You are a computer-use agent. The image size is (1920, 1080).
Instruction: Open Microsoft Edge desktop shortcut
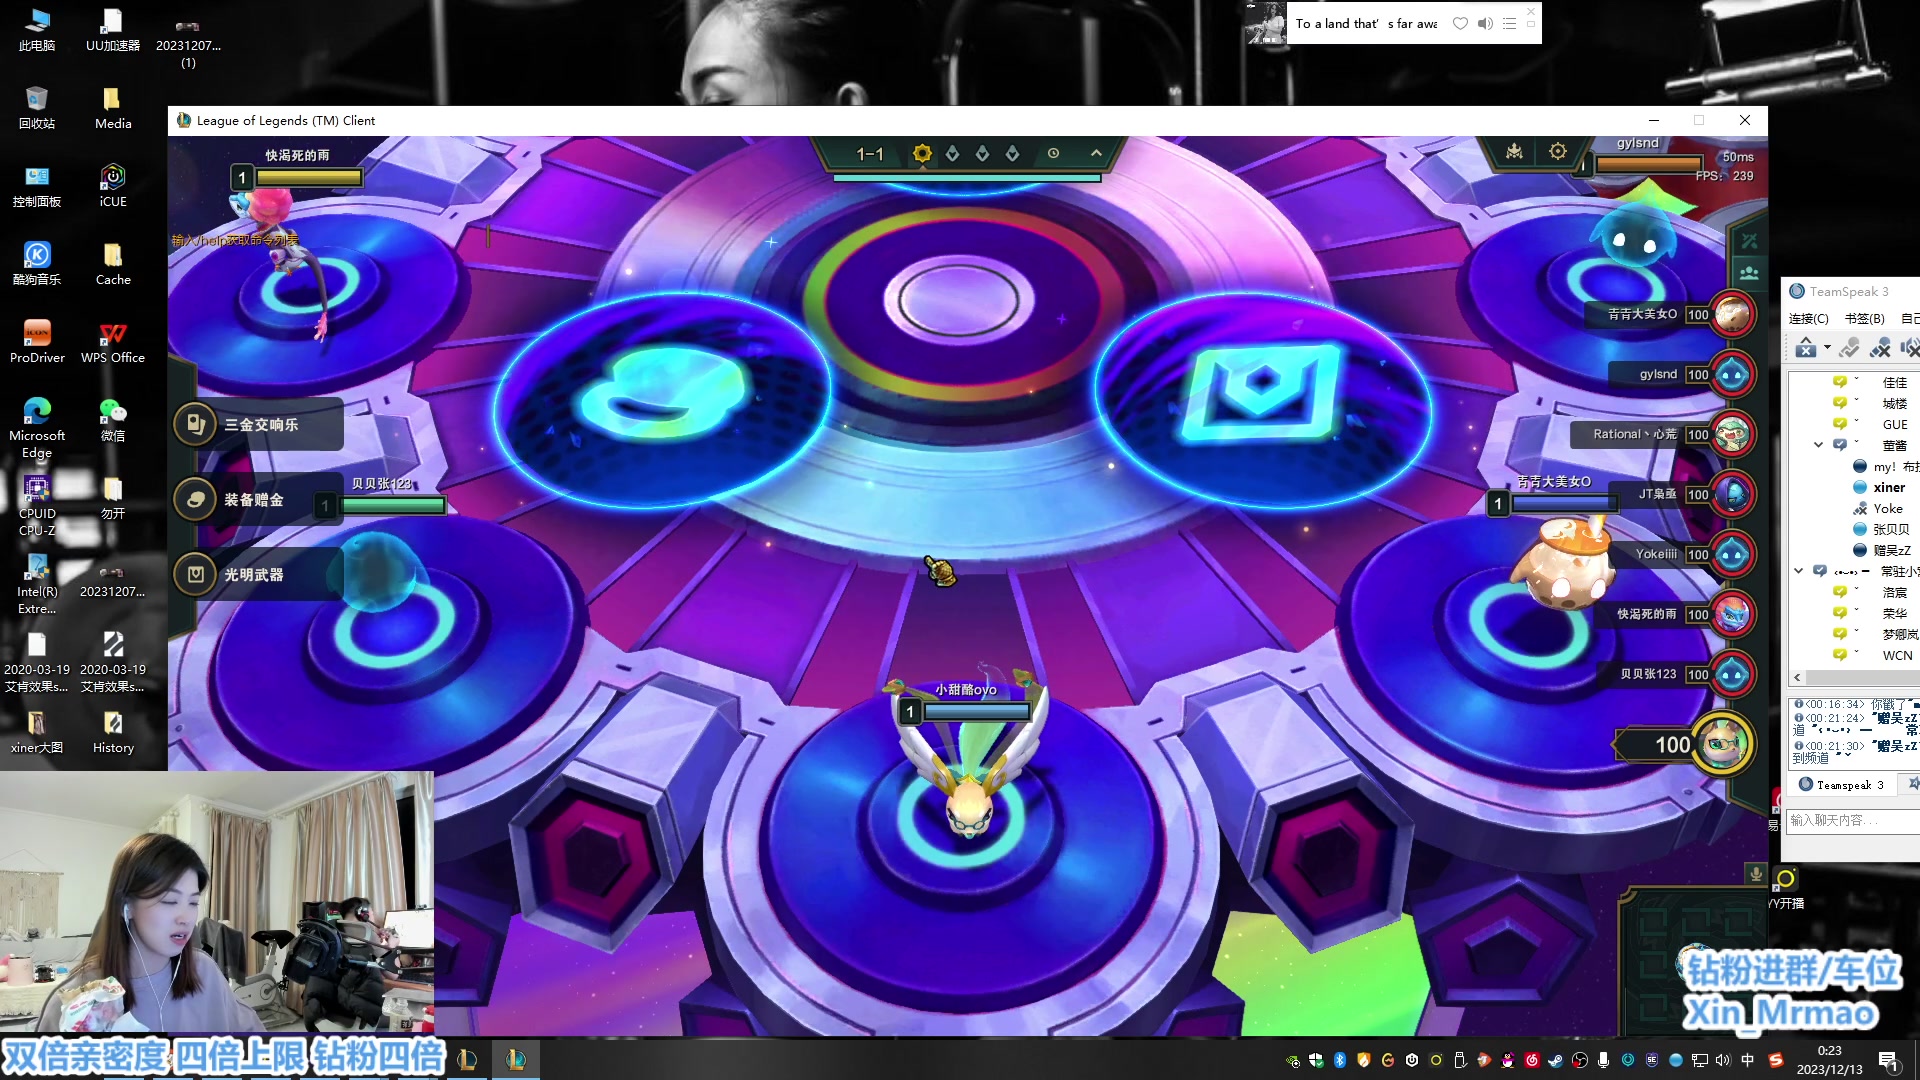click(x=37, y=428)
